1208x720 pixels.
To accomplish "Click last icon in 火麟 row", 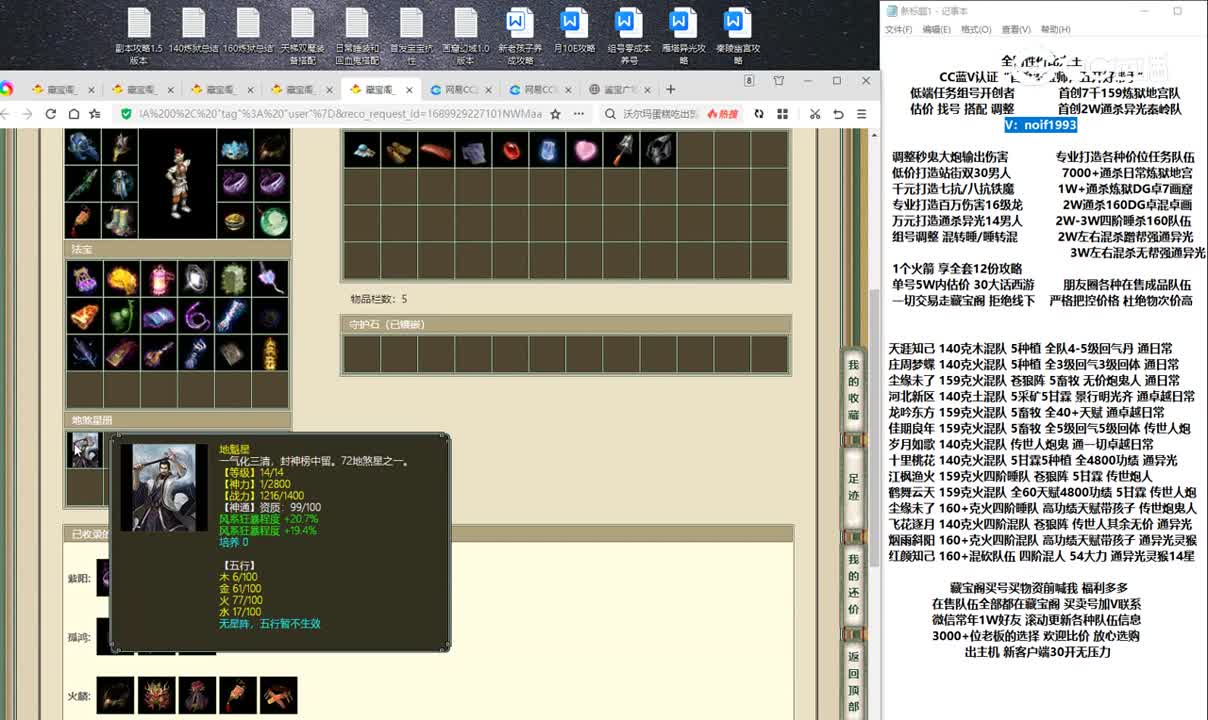I will (x=279, y=695).
